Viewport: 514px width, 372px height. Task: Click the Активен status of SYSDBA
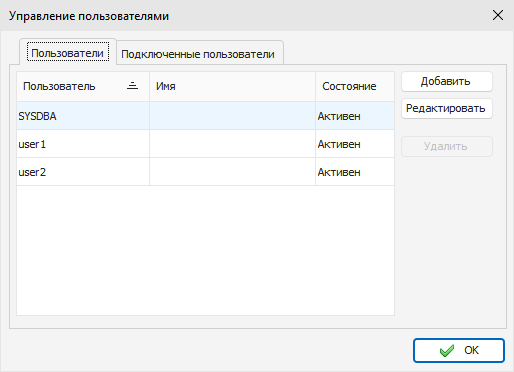pyautogui.click(x=339, y=116)
